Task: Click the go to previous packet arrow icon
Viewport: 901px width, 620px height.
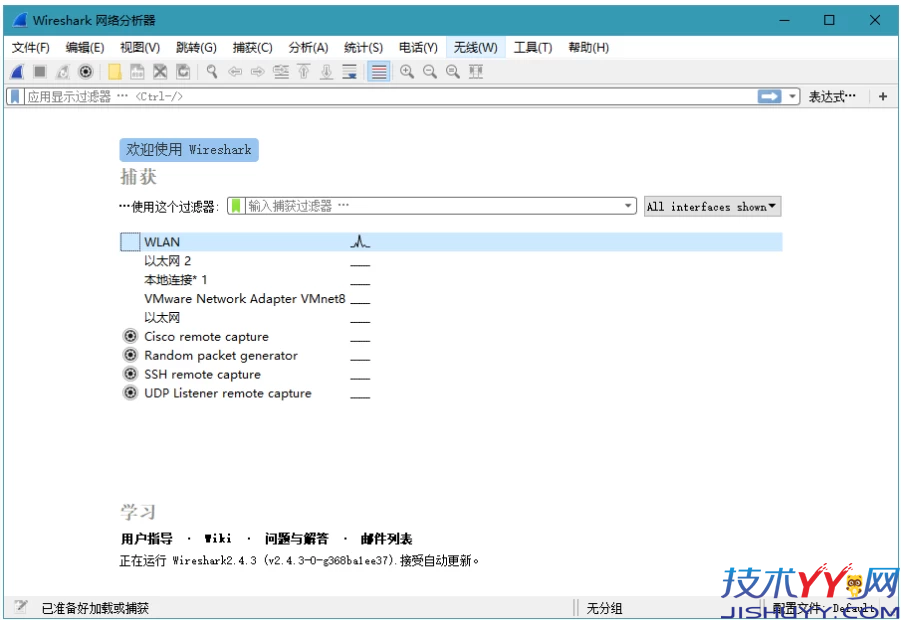Action: point(237,71)
